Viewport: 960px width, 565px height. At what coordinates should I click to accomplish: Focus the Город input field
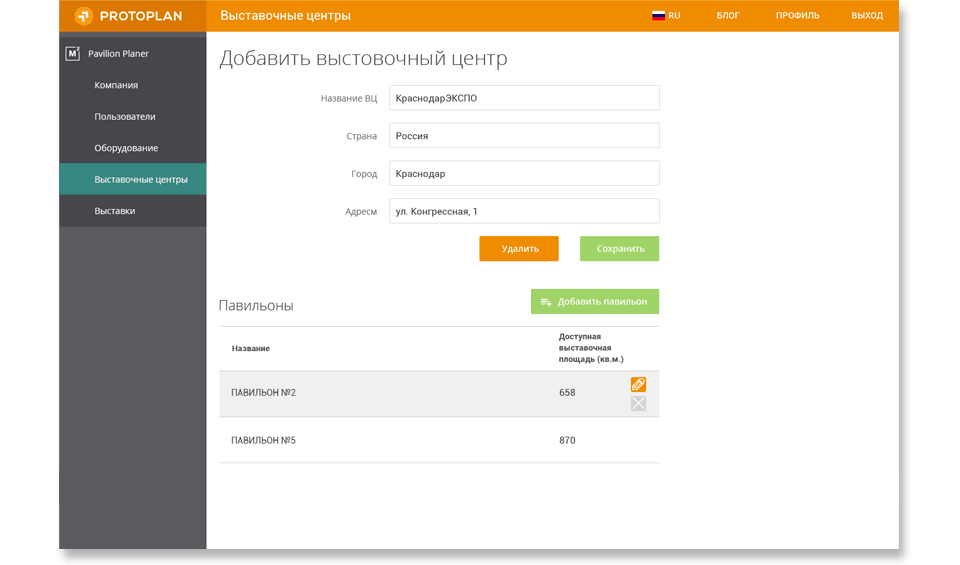(x=524, y=173)
